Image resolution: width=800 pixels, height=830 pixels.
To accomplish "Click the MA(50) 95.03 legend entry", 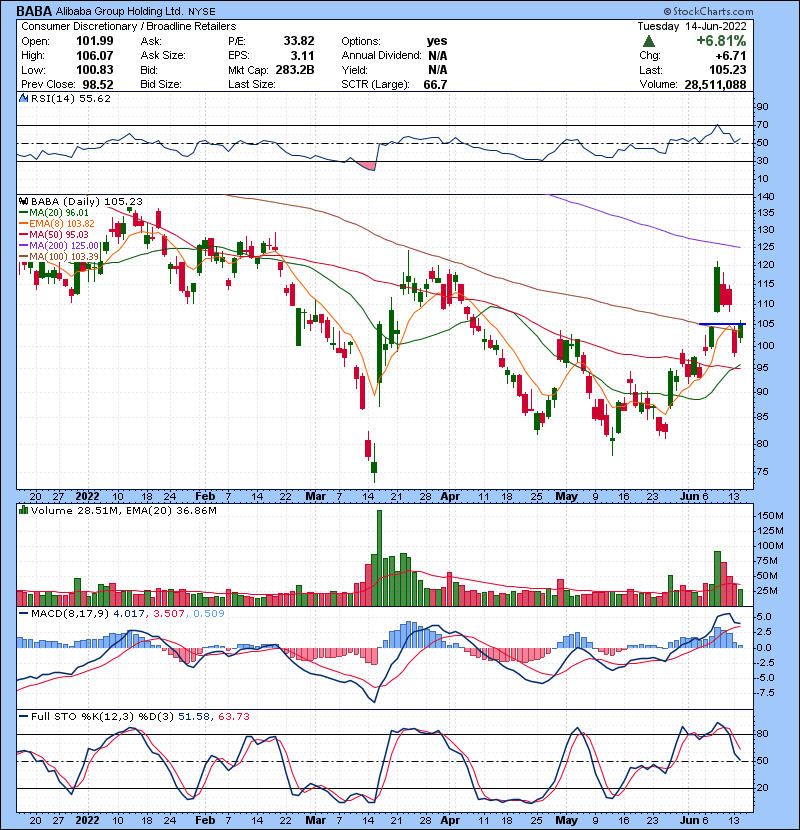I will [x=59, y=234].
